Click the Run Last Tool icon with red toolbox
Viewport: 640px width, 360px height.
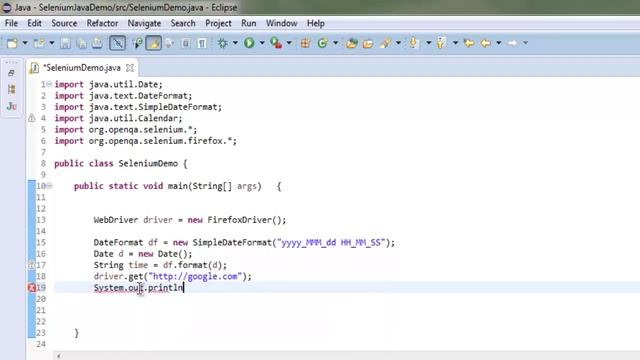tap(276, 43)
